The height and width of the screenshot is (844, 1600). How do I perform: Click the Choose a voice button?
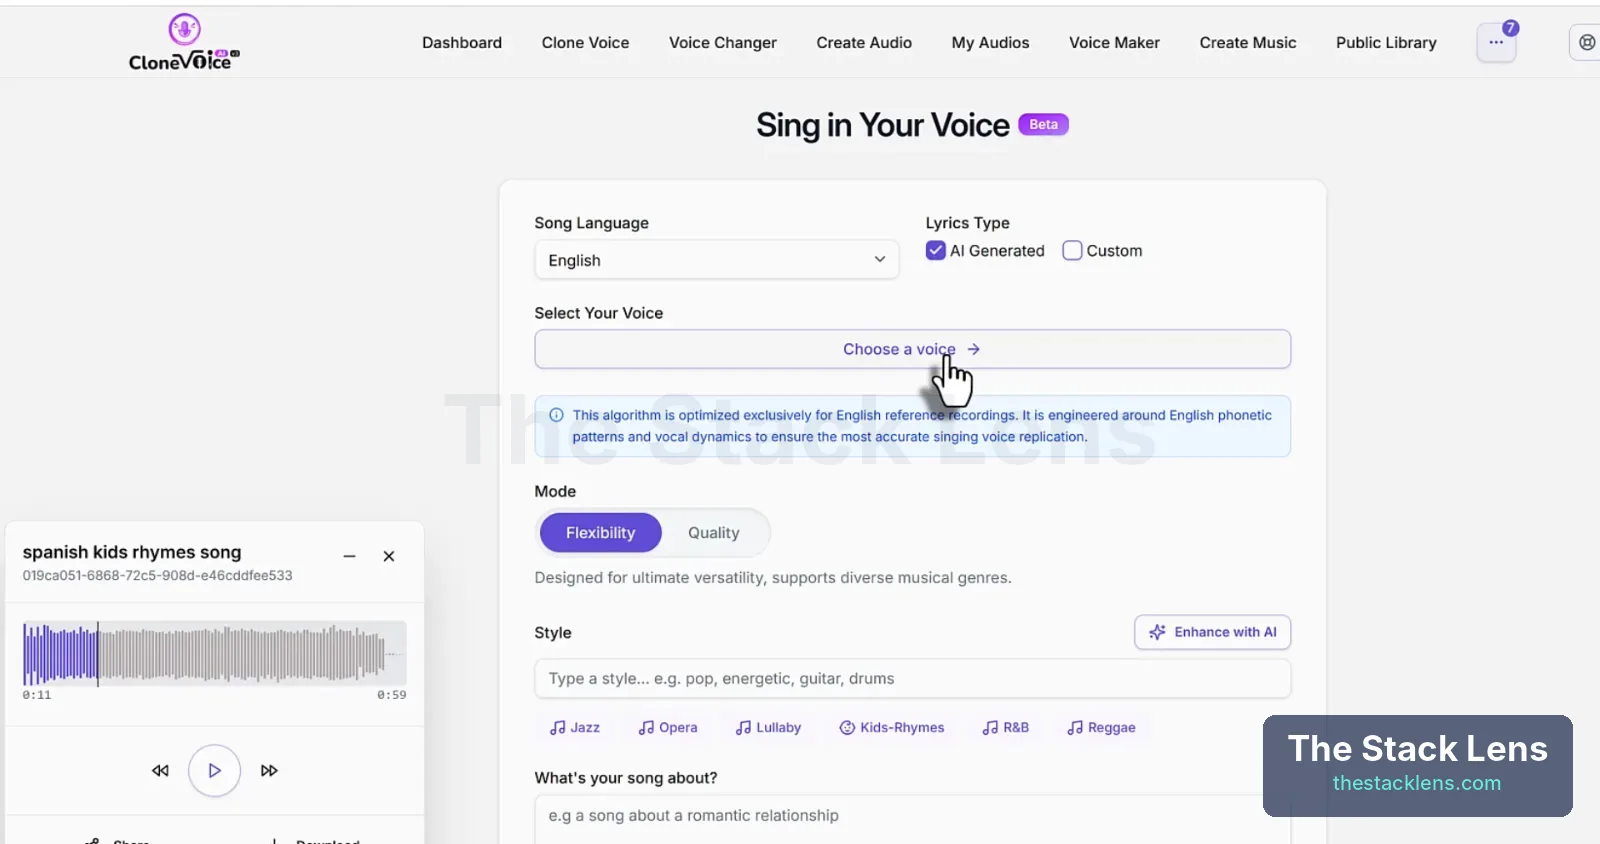(x=913, y=349)
